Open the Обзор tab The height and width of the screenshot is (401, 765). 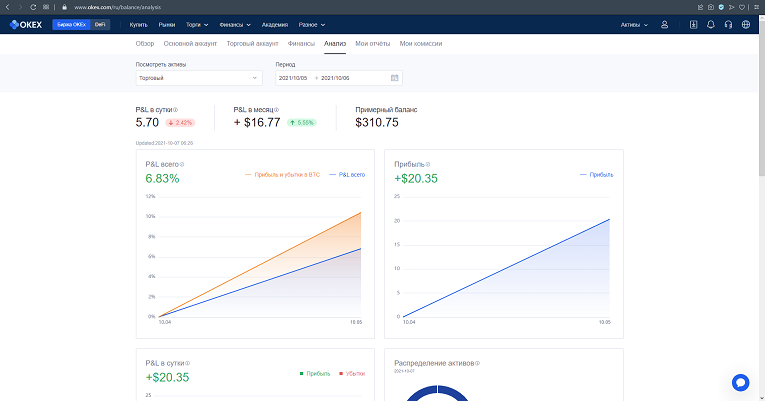tap(145, 43)
